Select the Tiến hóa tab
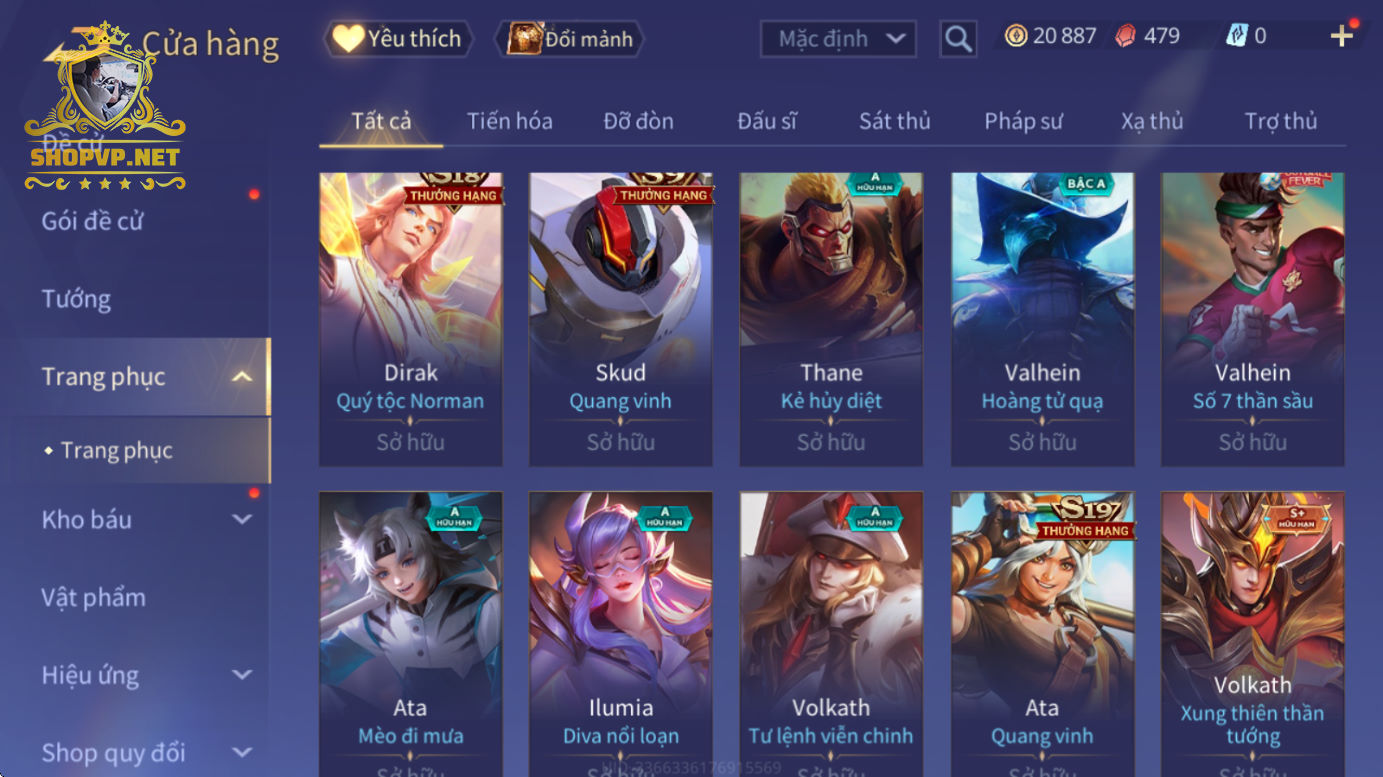The width and height of the screenshot is (1383, 777). [x=510, y=121]
